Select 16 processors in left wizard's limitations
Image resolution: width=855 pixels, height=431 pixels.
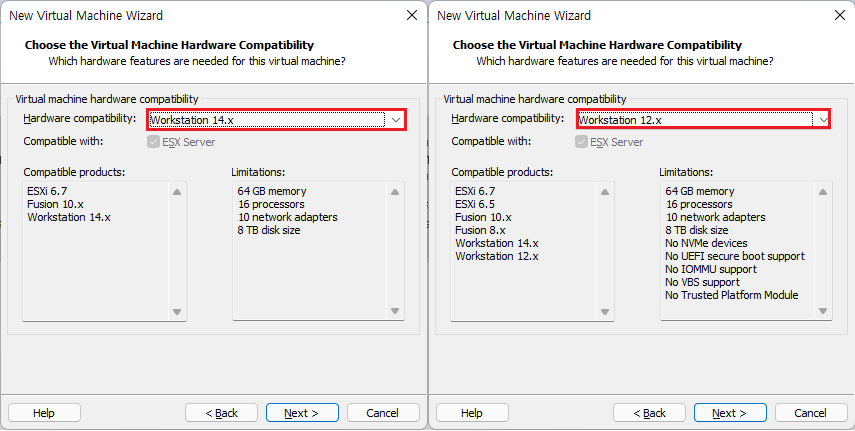coord(271,204)
